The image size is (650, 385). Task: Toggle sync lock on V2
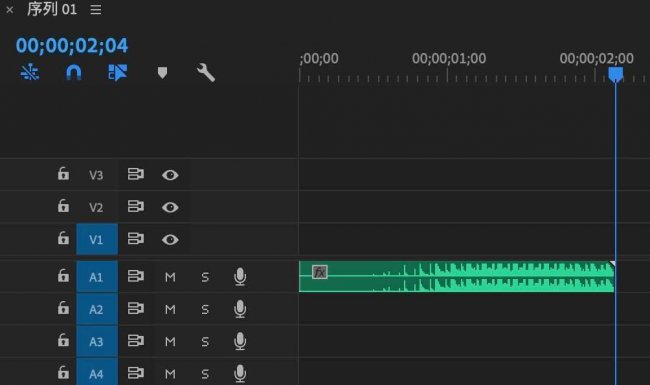[x=136, y=206]
